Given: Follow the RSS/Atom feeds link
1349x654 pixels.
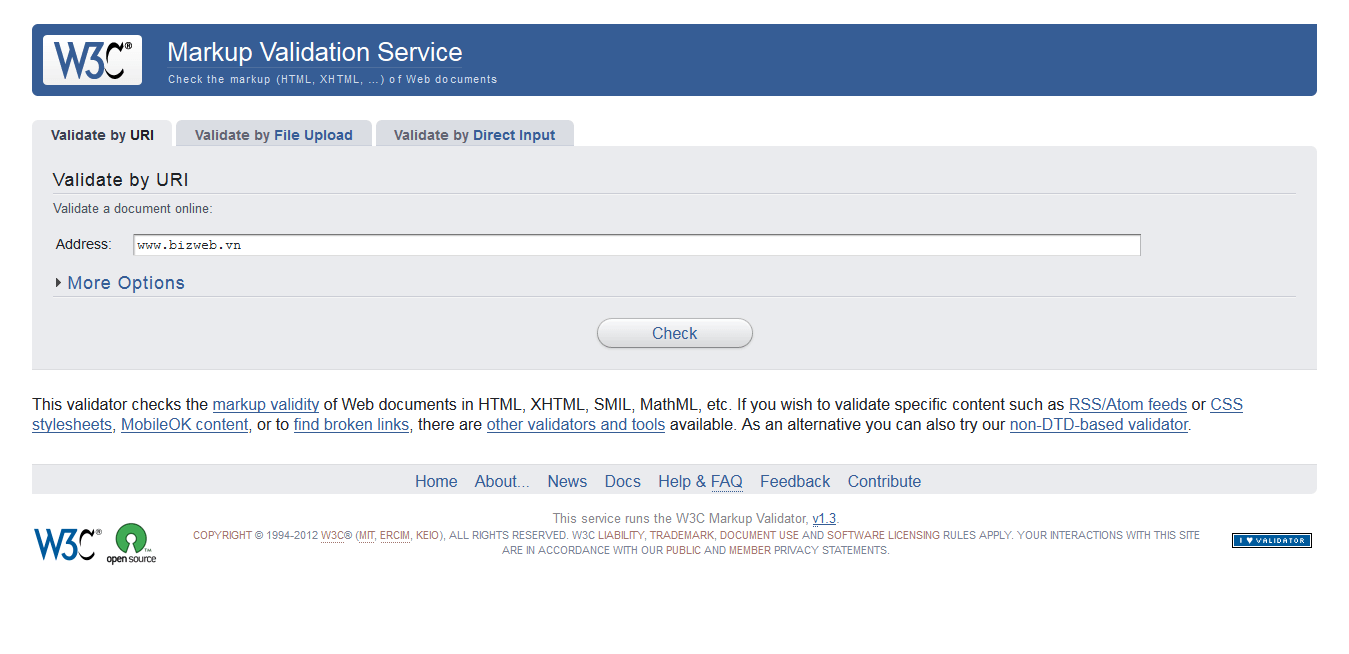Looking at the screenshot, I should (1128, 405).
